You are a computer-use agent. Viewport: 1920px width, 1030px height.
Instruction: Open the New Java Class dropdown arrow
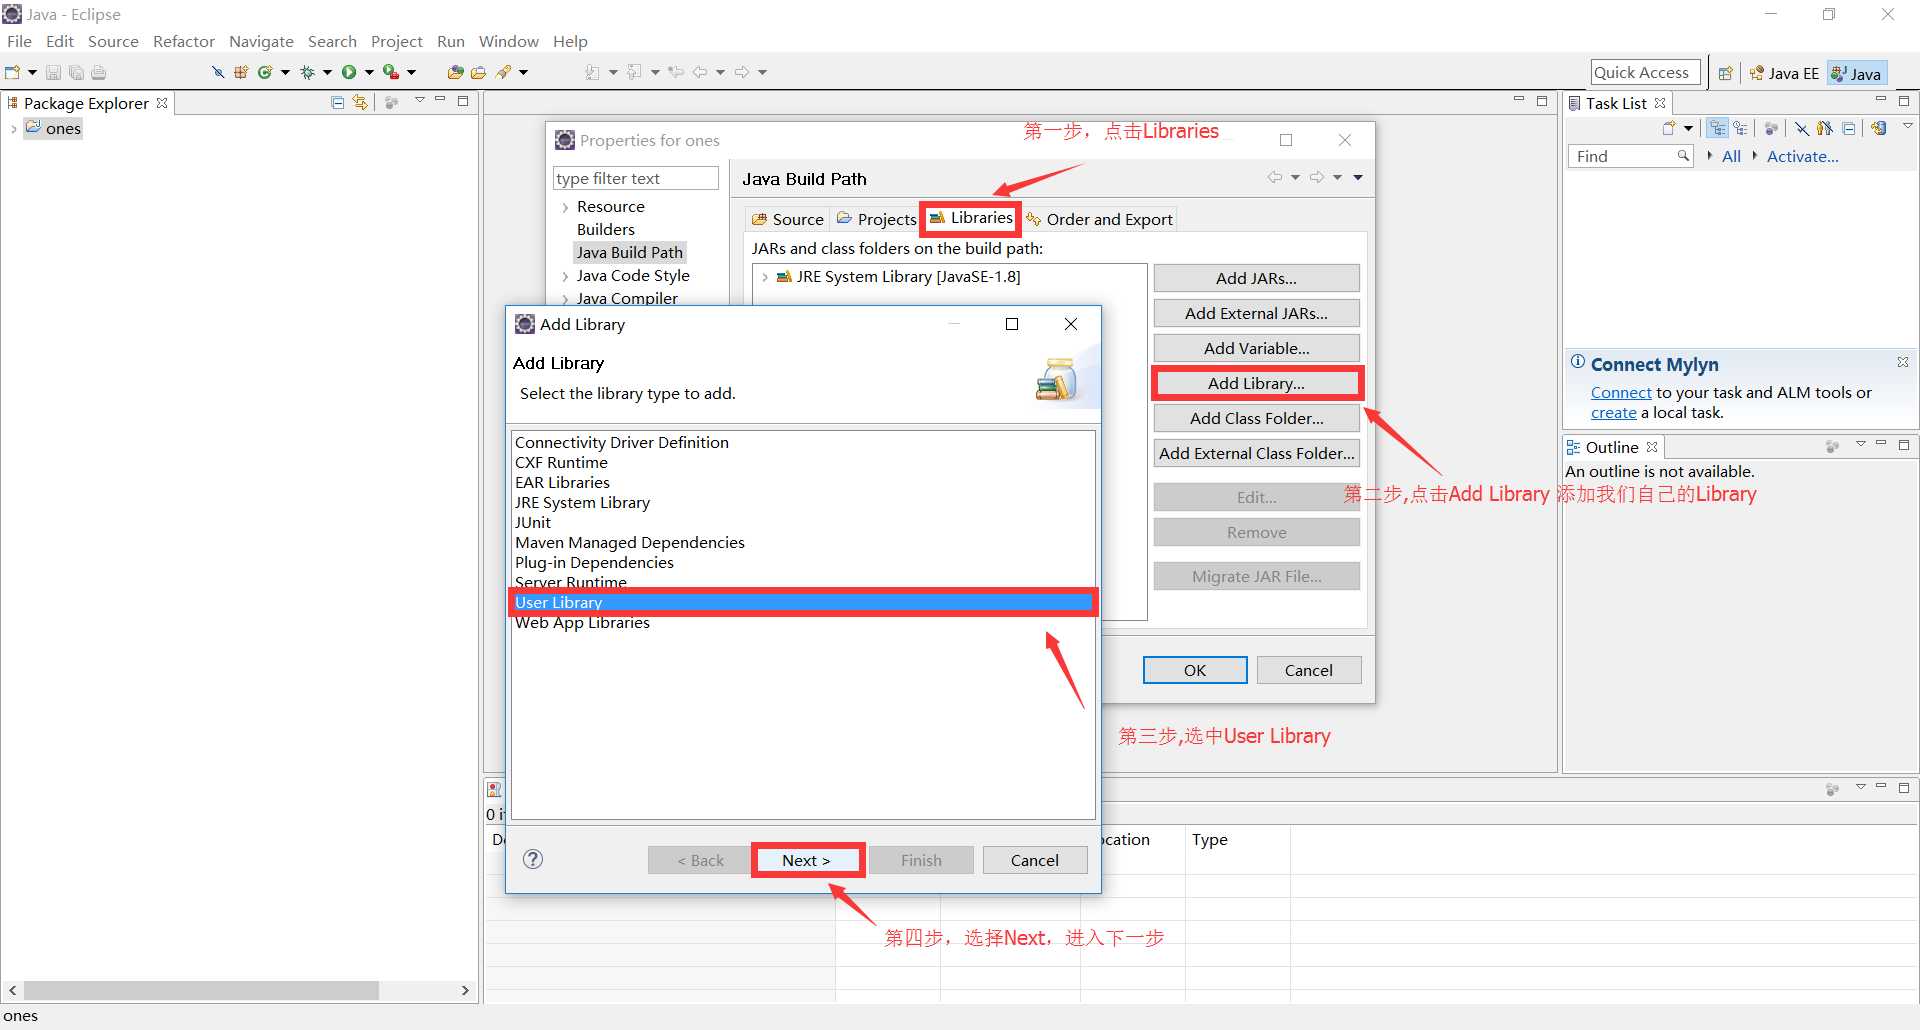(x=285, y=72)
